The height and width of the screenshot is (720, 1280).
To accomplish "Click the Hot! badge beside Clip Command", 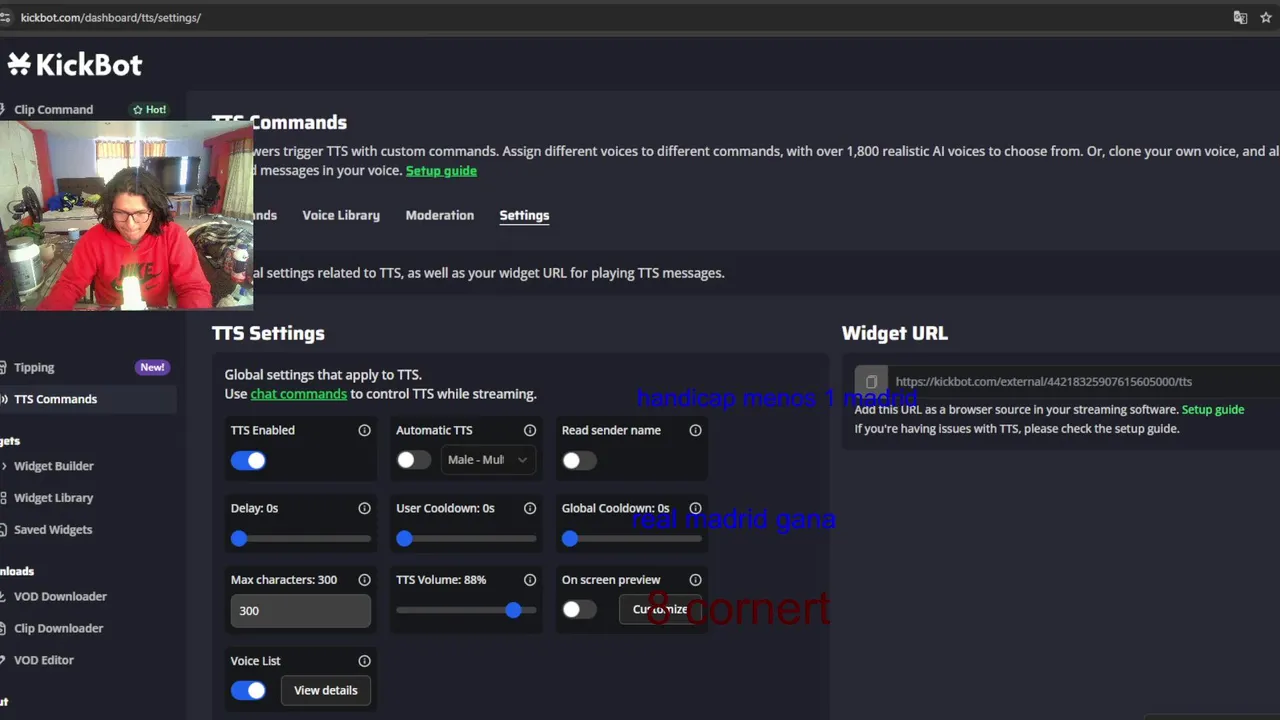I will pos(149,110).
